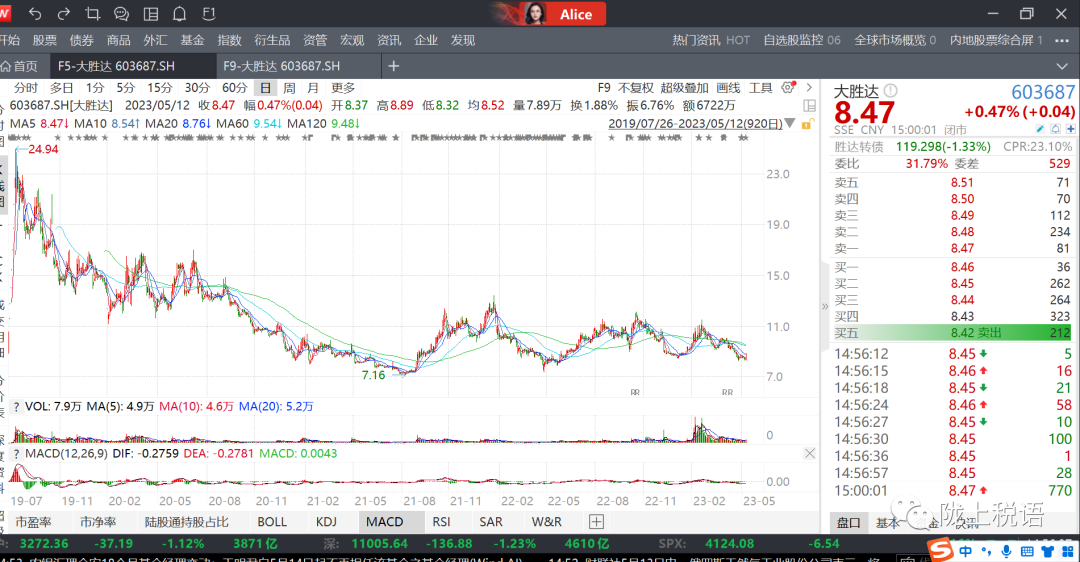Image resolution: width=1080 pixels, height=562 pixels.
Task: Close the MACD indicator panel
Action: coord(810,453)
